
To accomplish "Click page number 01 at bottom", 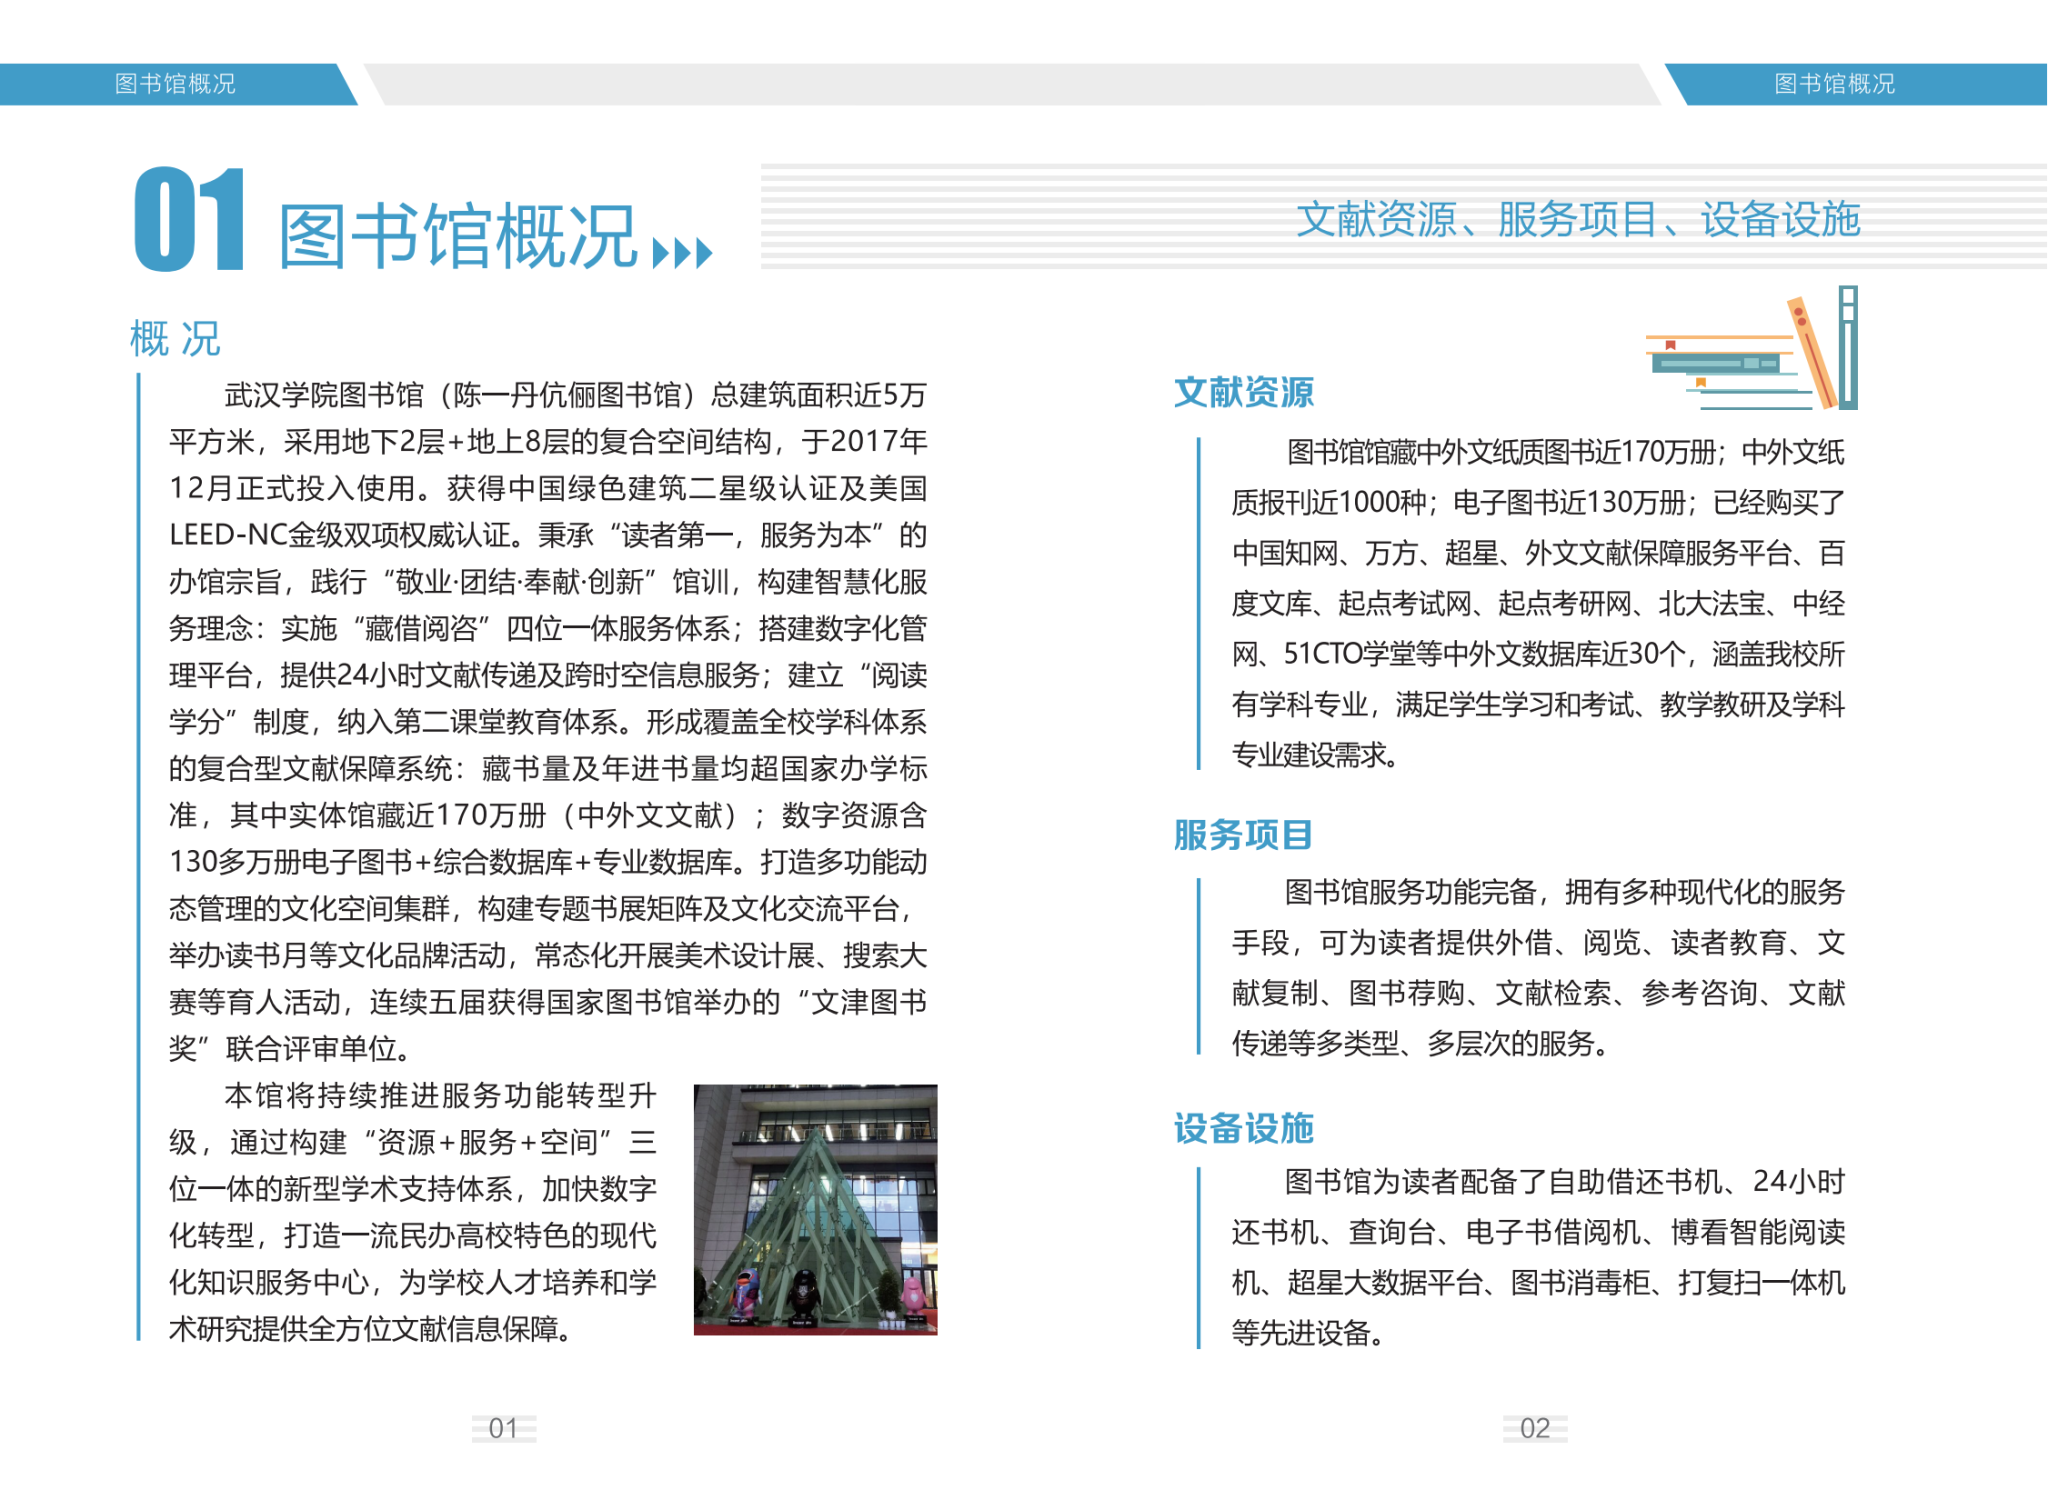I will (503, 1428).
